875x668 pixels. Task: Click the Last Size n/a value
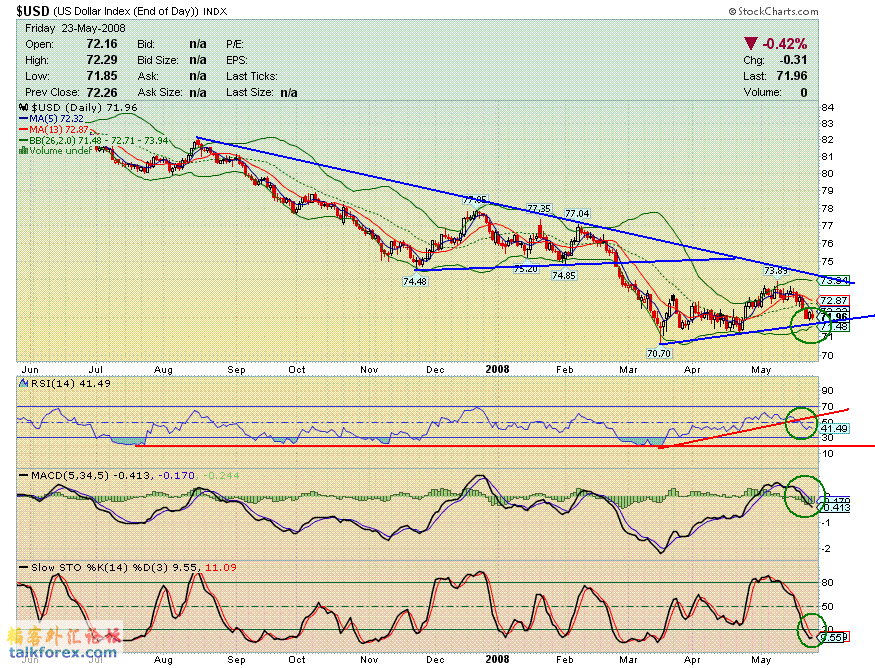[289, 92]
